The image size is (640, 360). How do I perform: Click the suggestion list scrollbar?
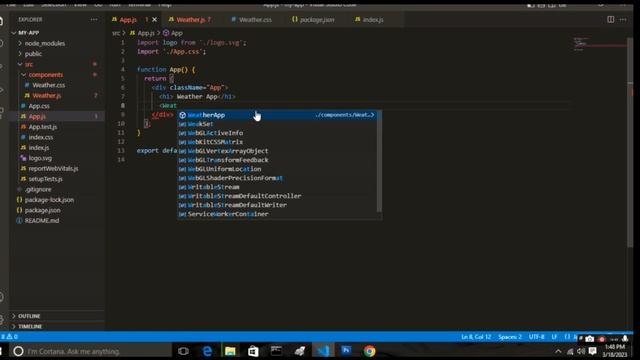pyautogui.click(x=379, y=161)
